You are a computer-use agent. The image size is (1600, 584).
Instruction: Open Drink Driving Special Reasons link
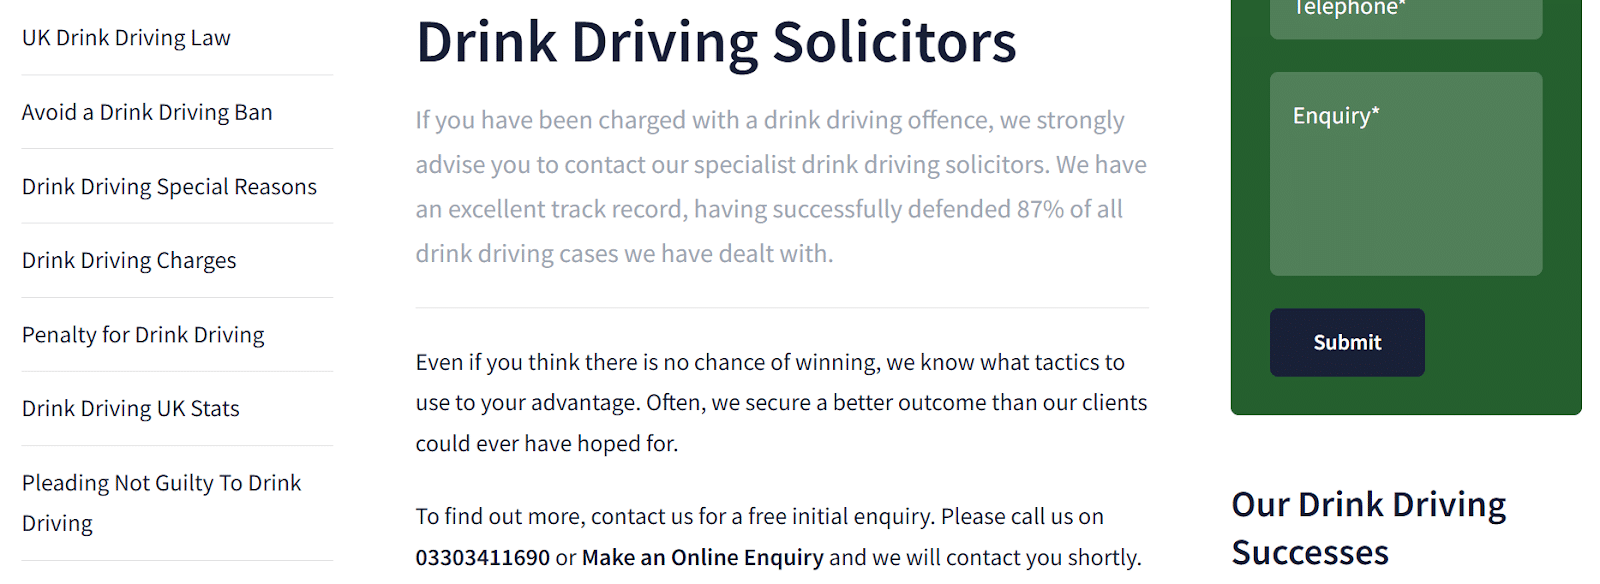pyautogui.click(x=169, y=187)
